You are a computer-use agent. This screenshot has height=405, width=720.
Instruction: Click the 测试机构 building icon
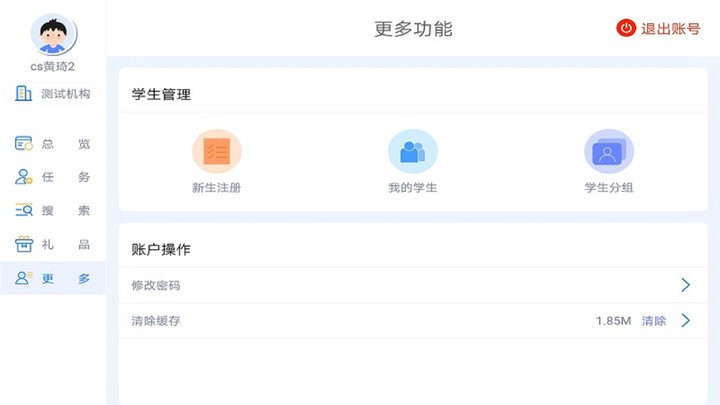point(23,93)
